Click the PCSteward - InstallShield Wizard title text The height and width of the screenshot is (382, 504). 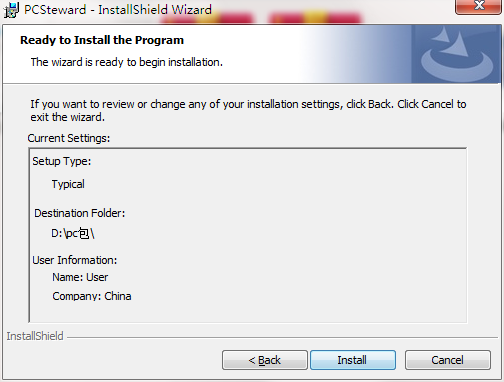click(118, 10)
